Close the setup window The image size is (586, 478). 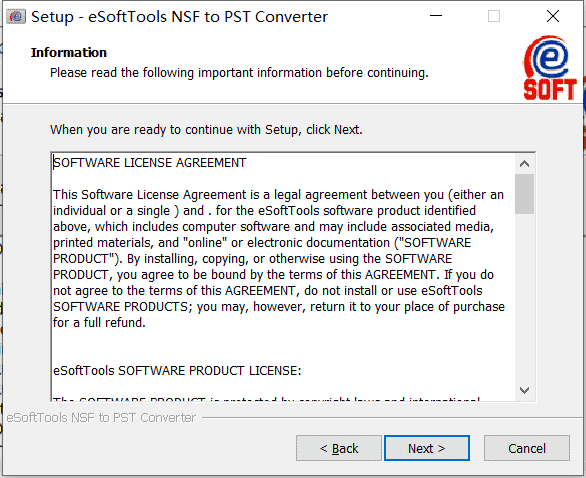pyautogui.click(x=553, y=16)
